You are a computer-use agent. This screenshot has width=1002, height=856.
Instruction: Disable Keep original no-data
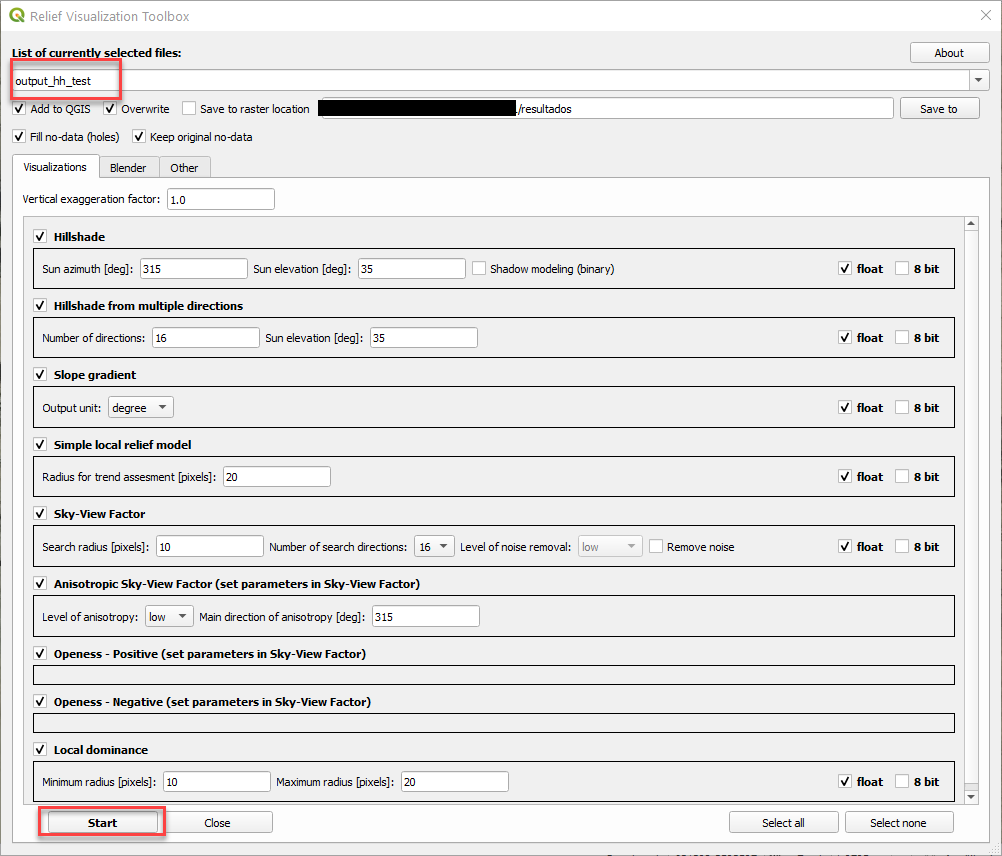pos(139,135)
